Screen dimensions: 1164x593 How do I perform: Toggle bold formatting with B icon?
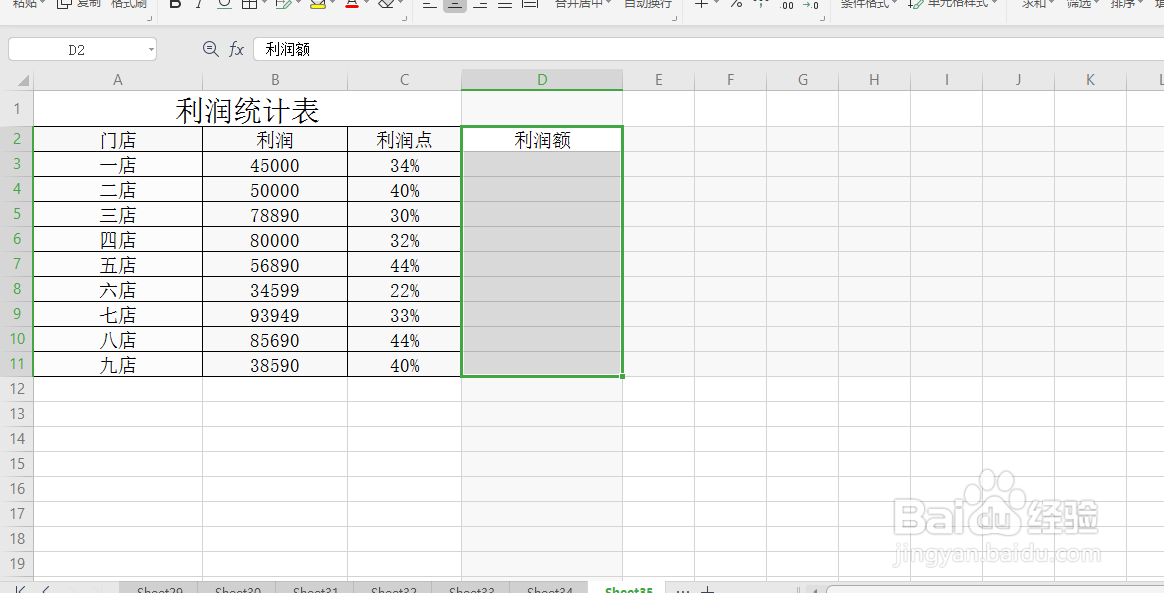pyautogui.click(x=175, y=4)
